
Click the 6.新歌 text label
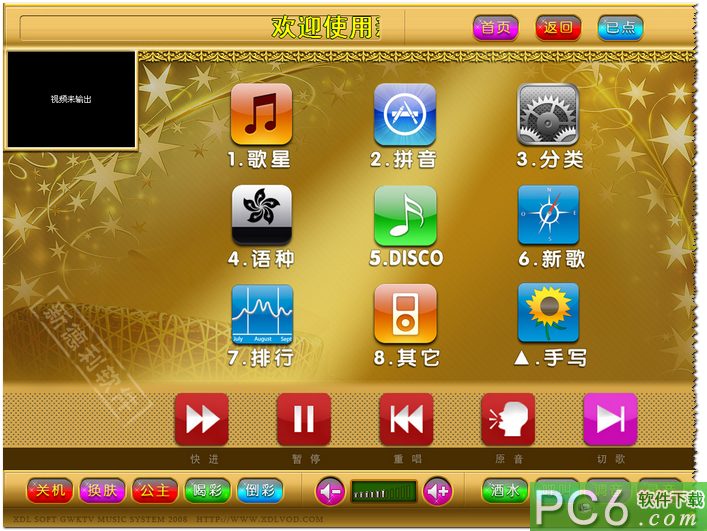click(551, 259)
